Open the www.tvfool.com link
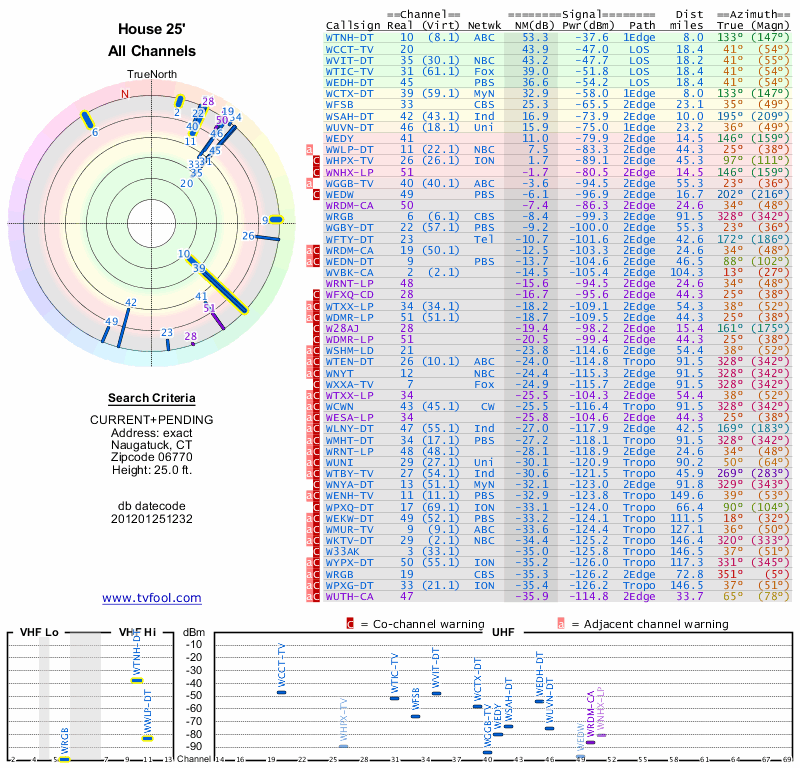 pos(152,598)
